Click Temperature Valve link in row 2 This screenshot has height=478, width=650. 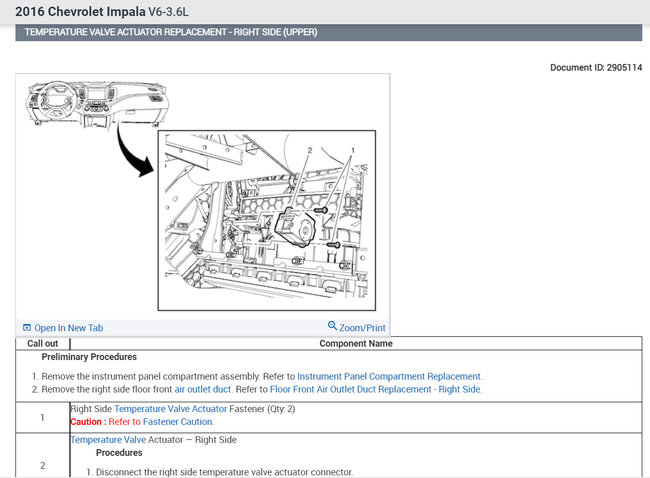(108, 440)
